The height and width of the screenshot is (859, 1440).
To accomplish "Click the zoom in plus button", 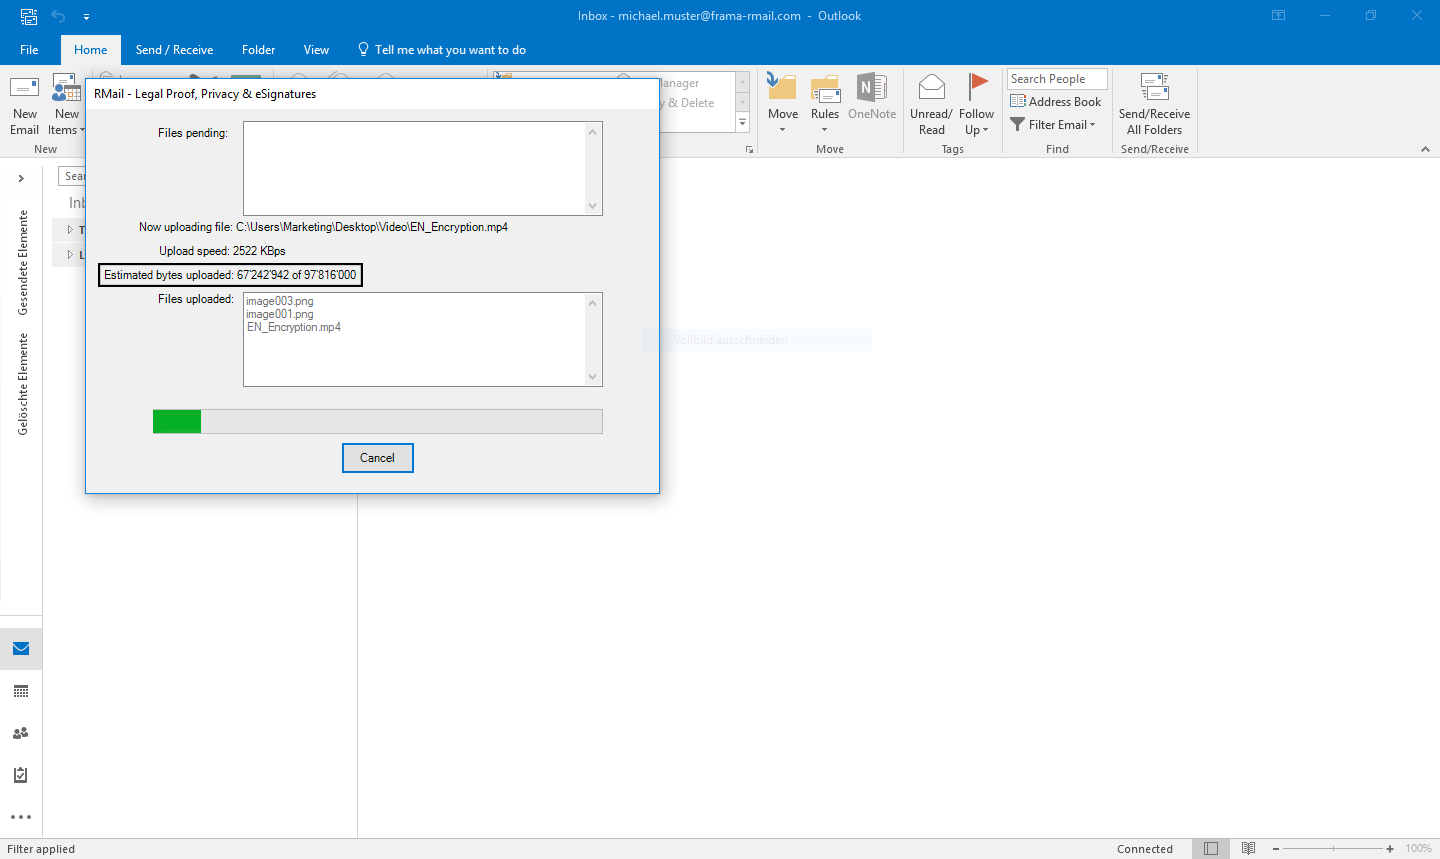I will point(1390,849).
